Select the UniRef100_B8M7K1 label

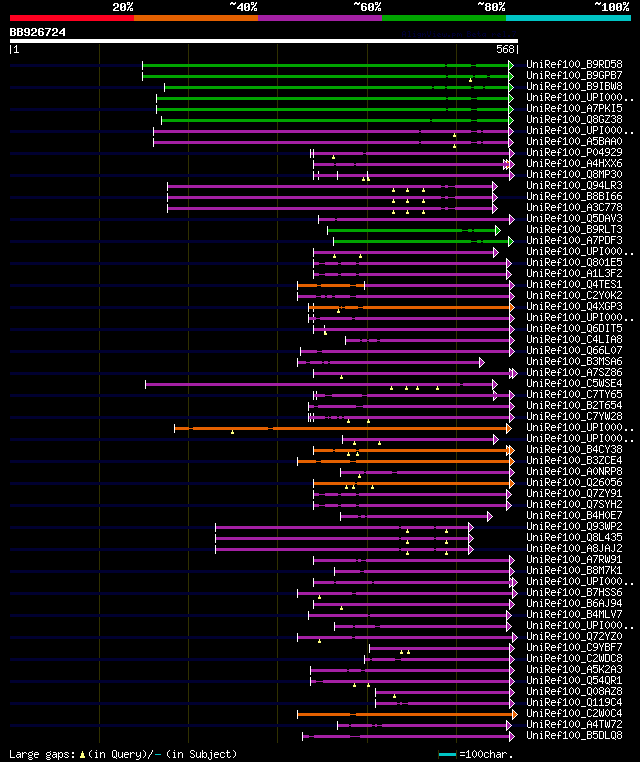coord(574,571)
